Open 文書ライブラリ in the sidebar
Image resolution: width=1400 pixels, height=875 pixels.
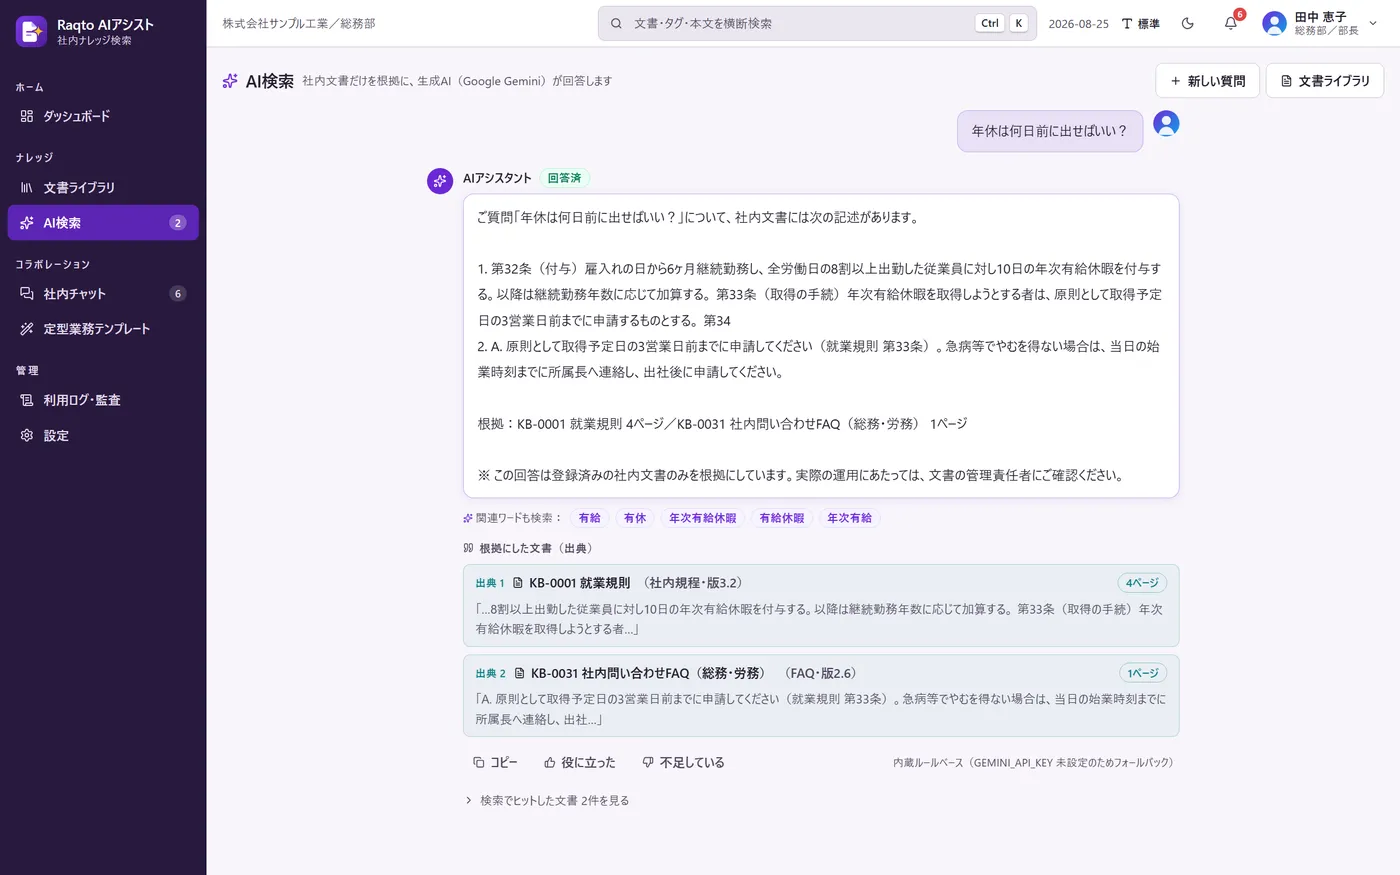pyautogui.click(x=103, y=187)
